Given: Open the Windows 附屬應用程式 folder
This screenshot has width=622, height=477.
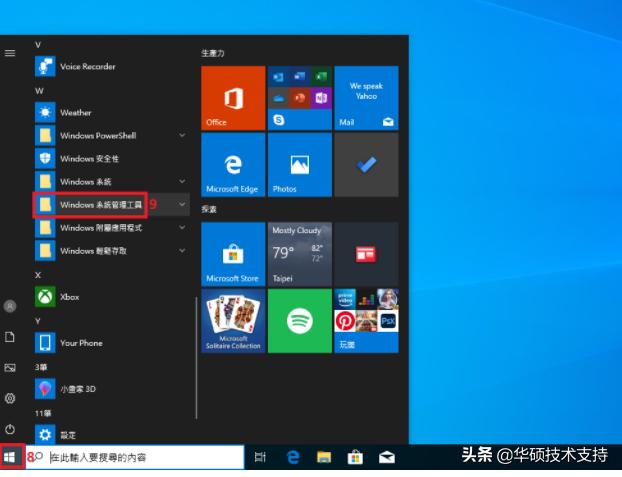Looking at the screenshot, I should pyautogui.click(x=112, y=228).
